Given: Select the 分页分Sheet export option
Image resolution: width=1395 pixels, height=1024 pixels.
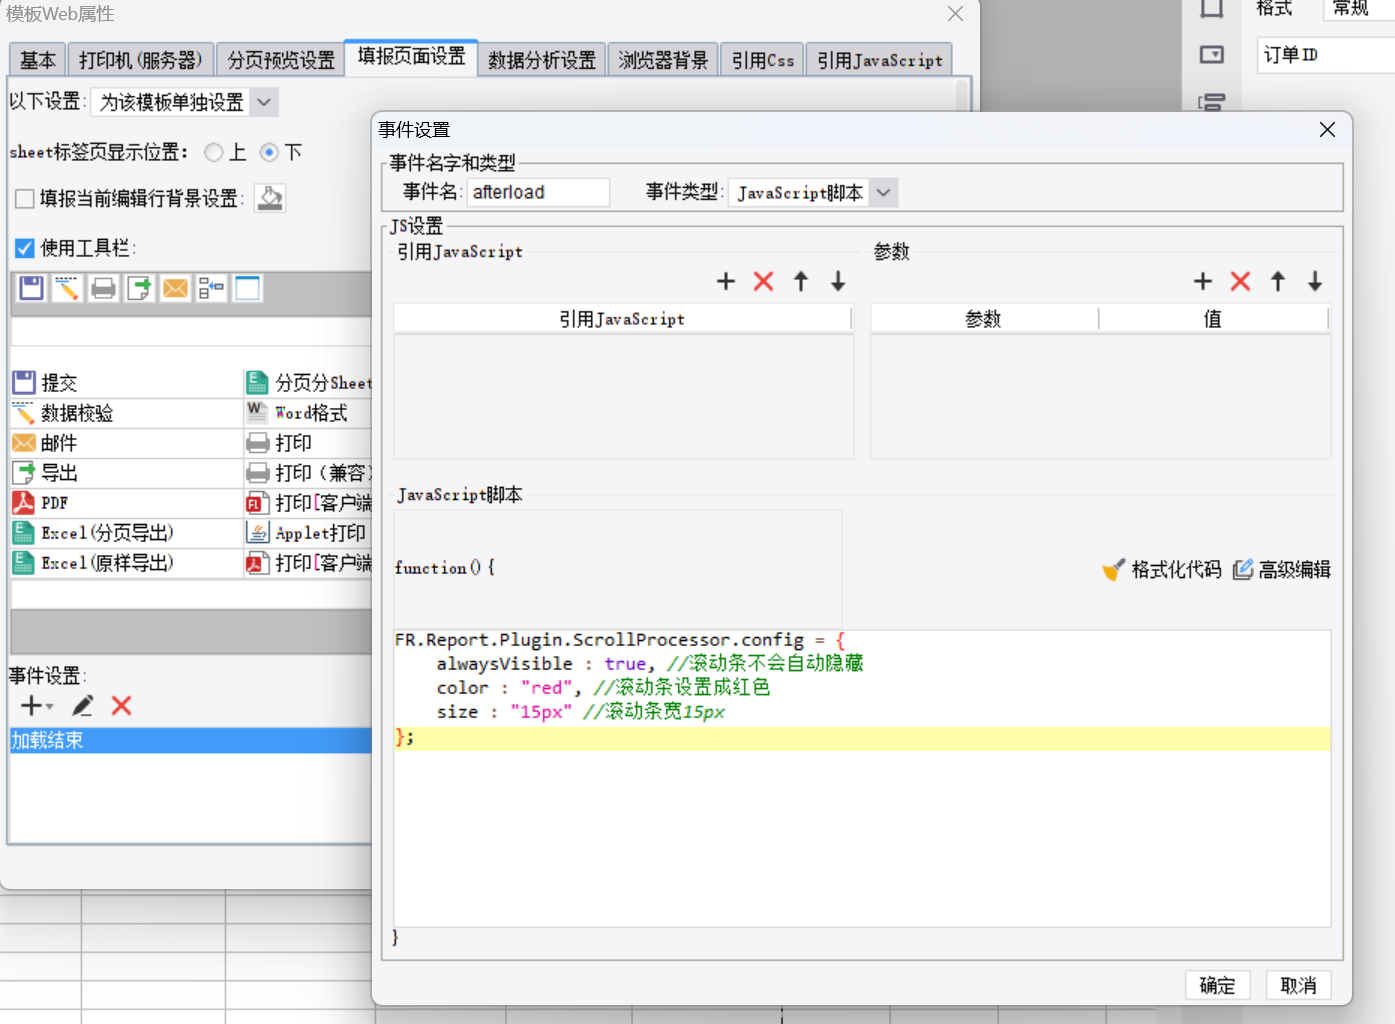Looking at the screenshot, I should (308, 383).
